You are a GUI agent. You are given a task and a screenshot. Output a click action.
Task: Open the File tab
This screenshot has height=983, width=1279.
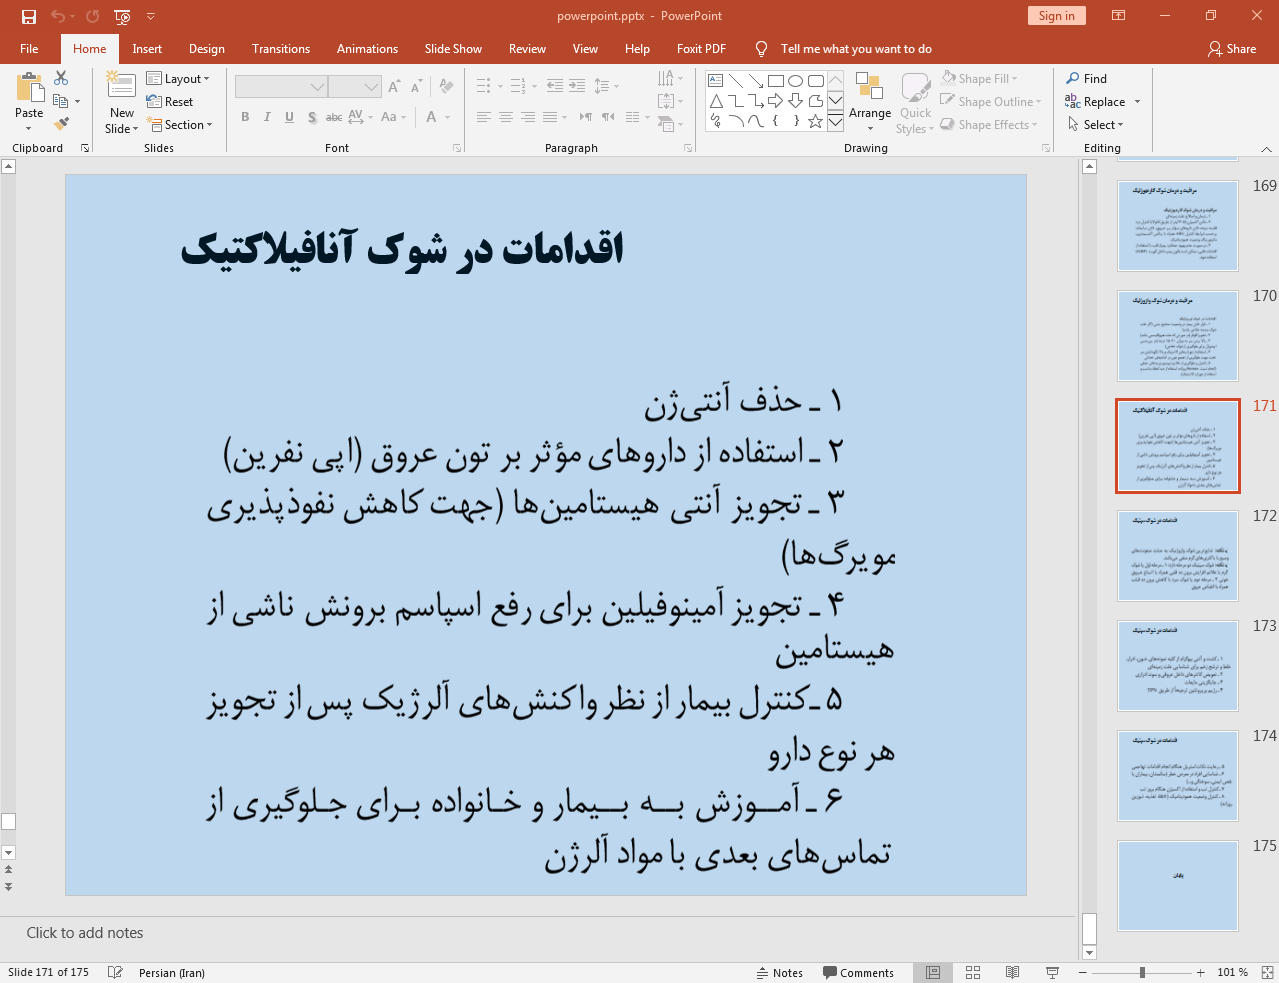[x=29, y=48]
